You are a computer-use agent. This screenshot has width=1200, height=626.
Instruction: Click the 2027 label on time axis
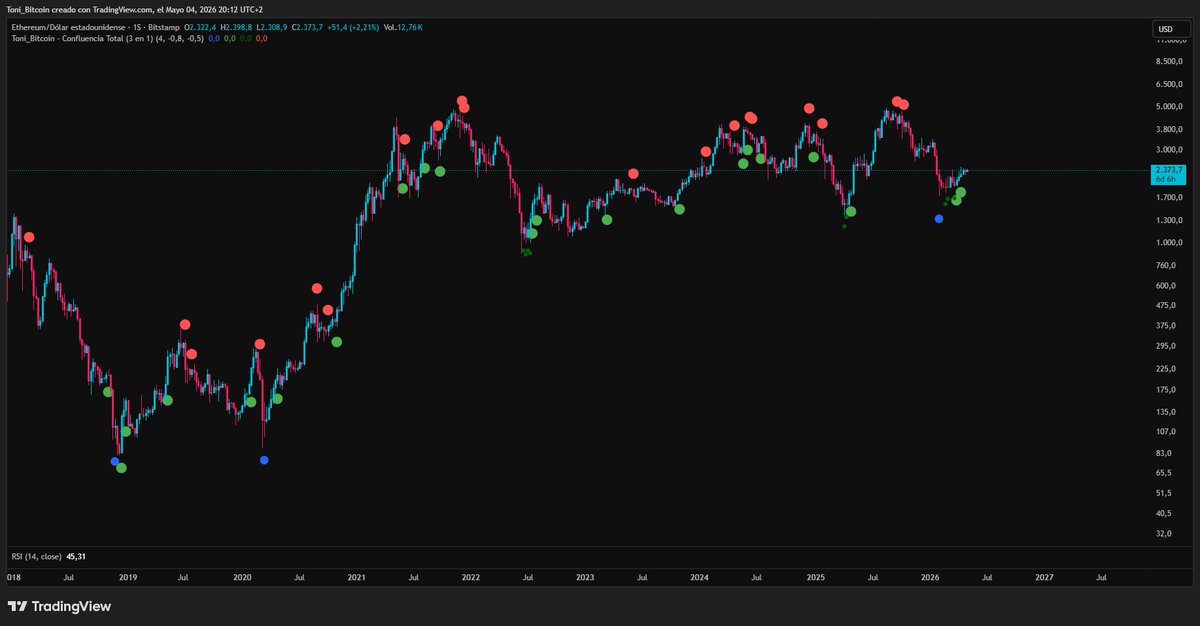coord(1044,577)
